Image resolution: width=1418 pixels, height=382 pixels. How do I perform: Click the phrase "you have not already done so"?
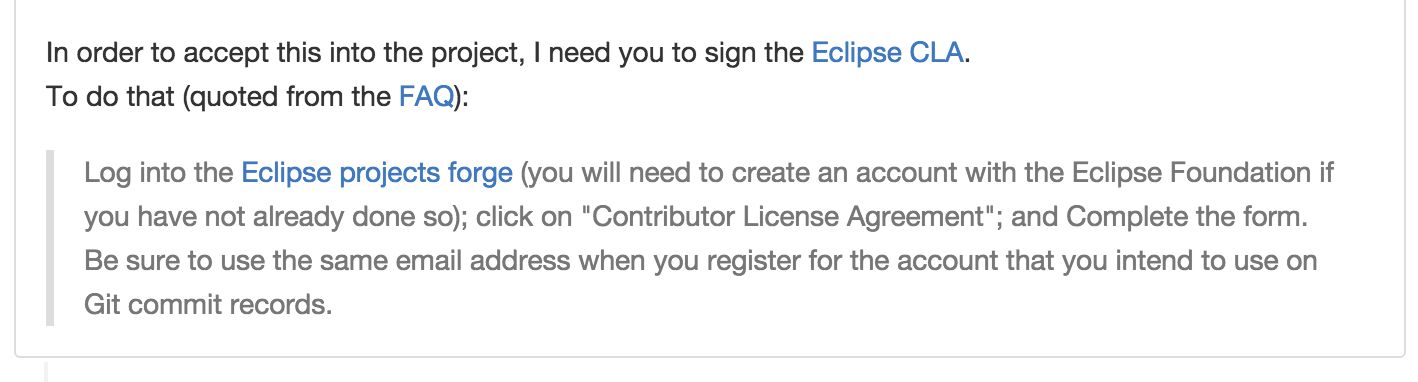coord(268,217)
